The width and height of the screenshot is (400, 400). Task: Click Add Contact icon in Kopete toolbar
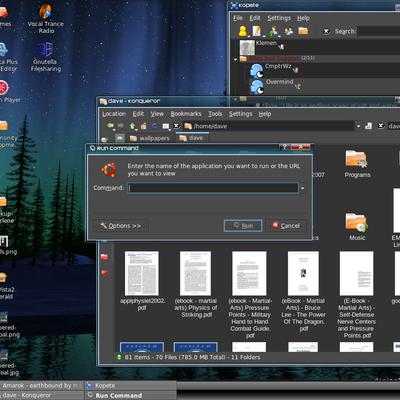pos(273,31)
